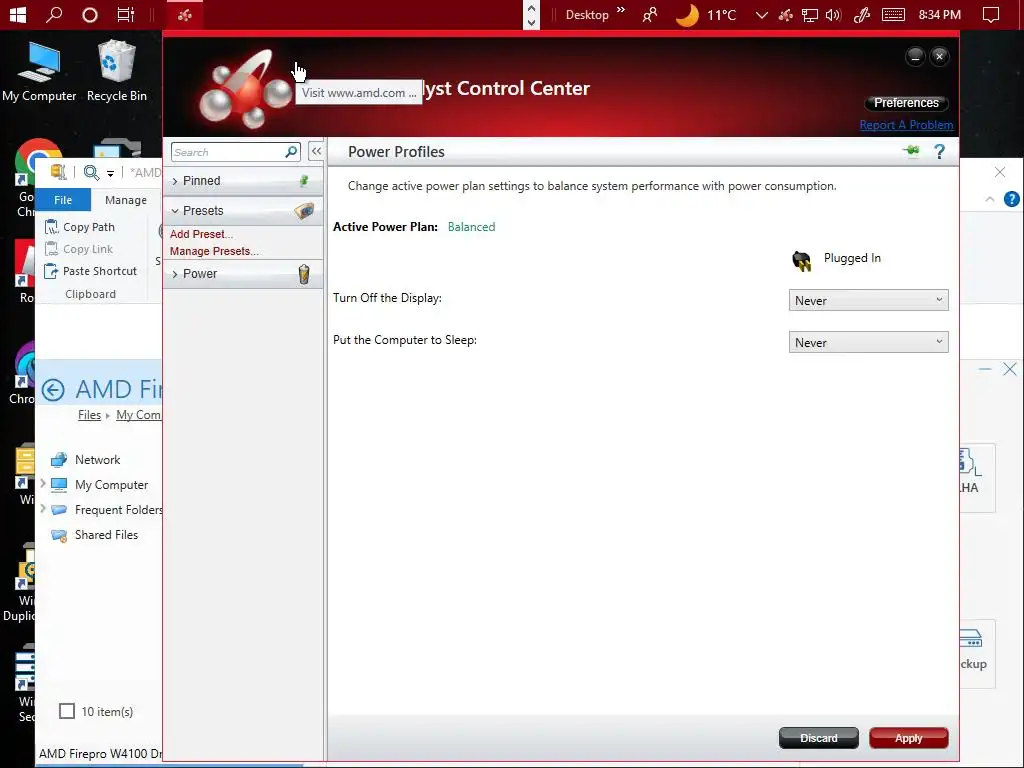
Task: Click the 8:34 PM clock
Action: (x=939, y=14)
